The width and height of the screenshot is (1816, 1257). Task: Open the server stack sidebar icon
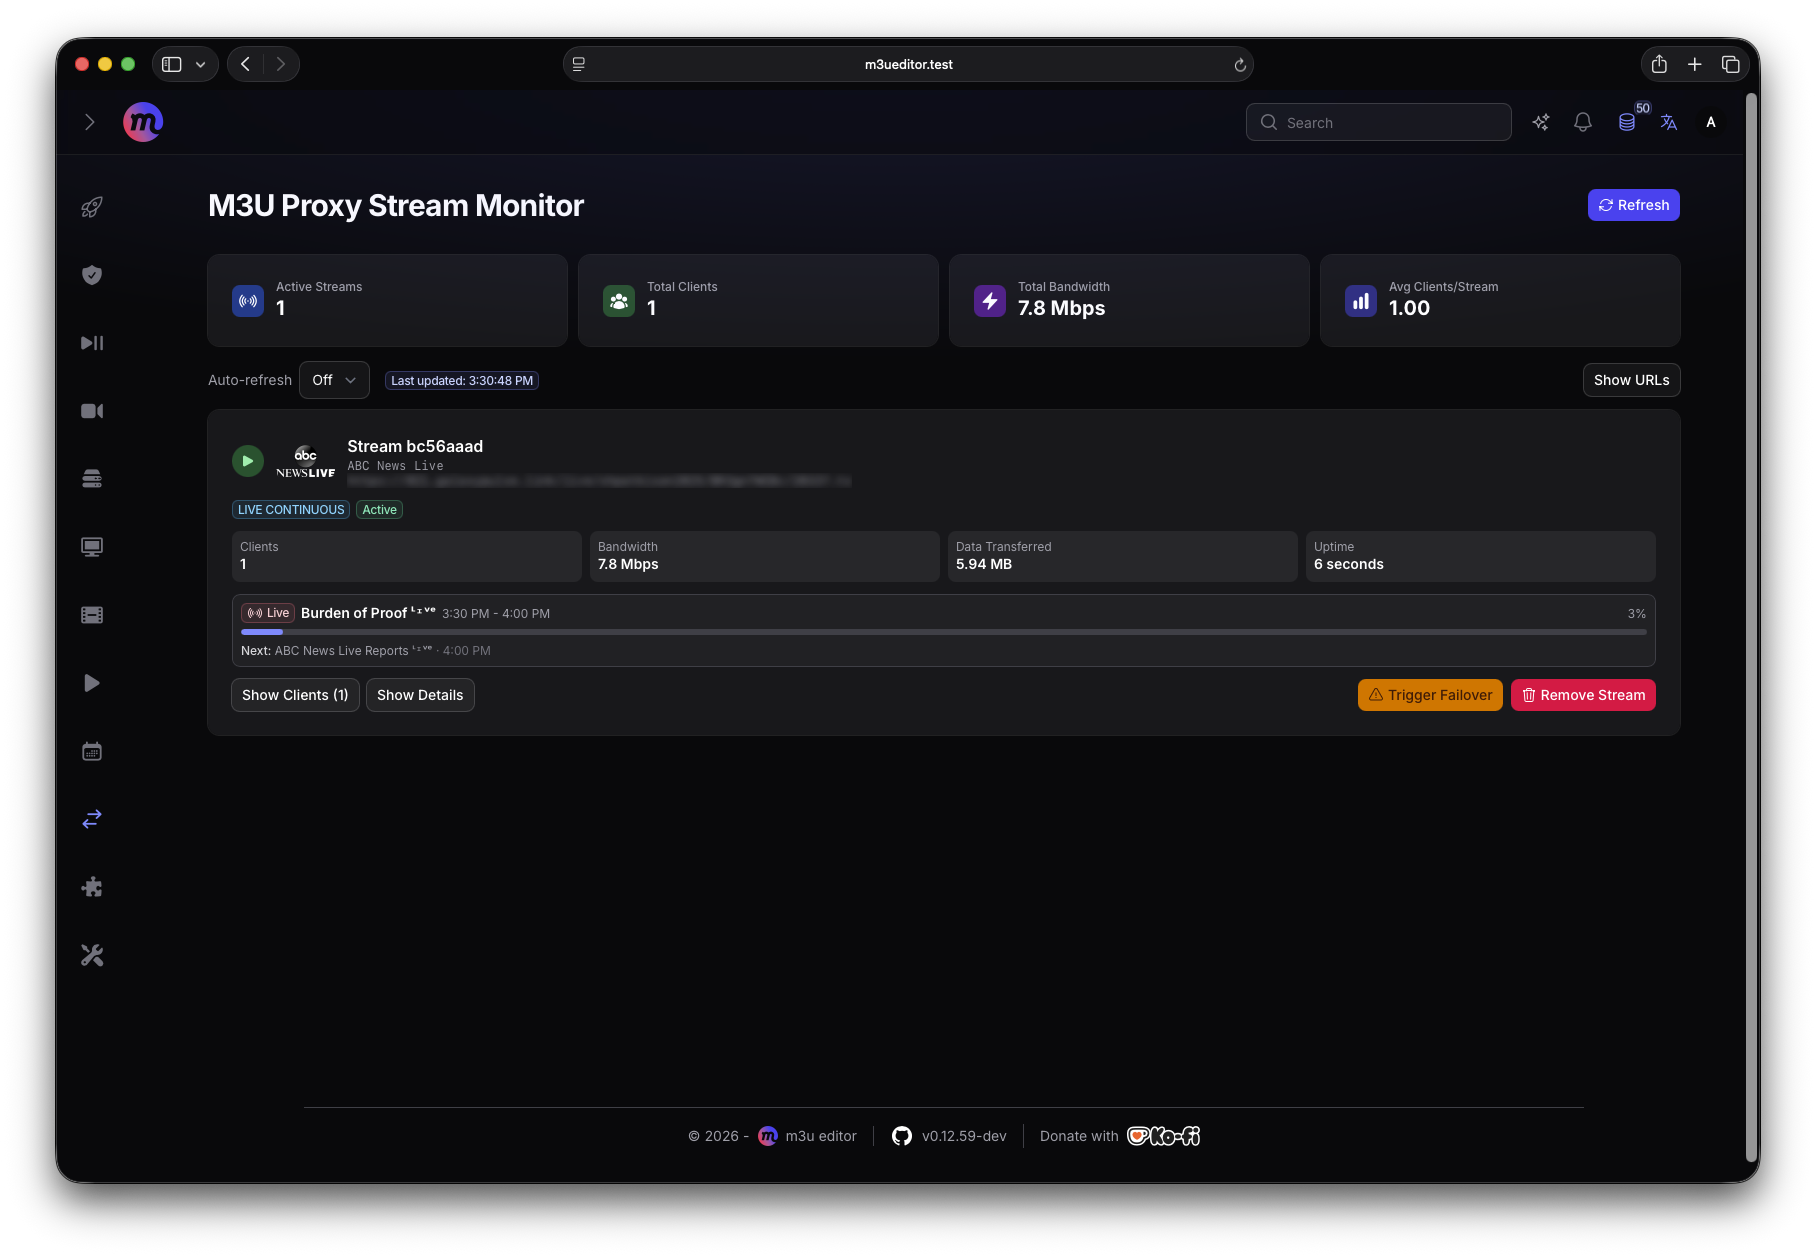point(92,479)
